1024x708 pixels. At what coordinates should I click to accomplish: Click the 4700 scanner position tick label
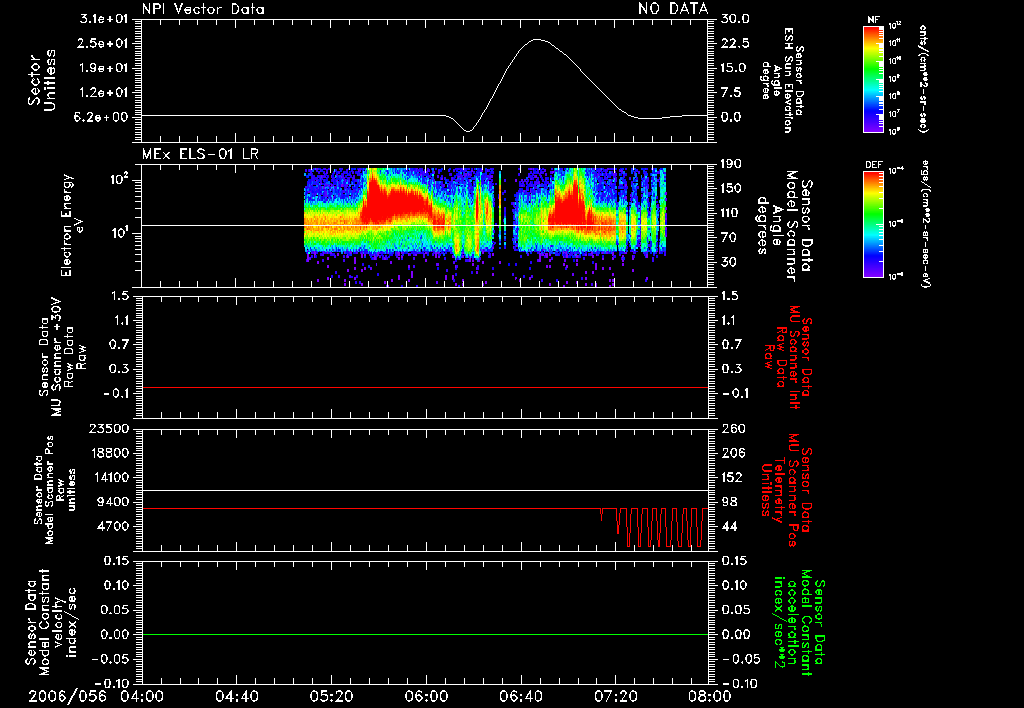point(113,526)
